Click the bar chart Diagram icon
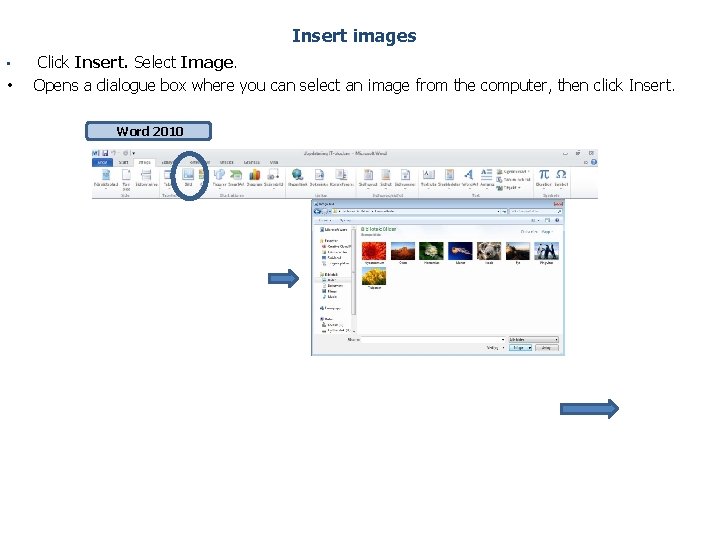The image size is (720, 540). click(x=254, y=174)
